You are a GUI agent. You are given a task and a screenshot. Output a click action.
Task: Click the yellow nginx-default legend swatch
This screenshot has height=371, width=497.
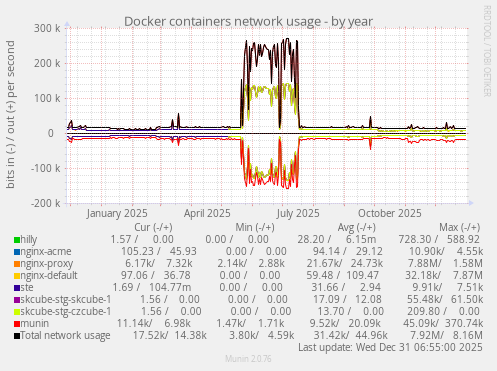point(17,276)
